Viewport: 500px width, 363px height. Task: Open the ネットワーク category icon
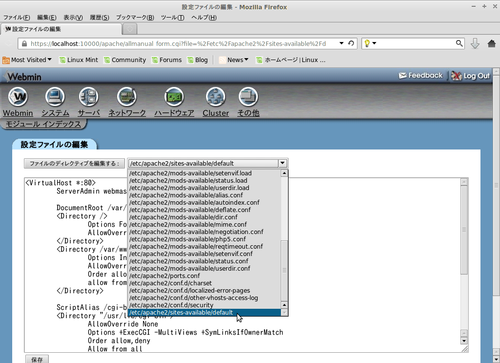pos(127,97)
